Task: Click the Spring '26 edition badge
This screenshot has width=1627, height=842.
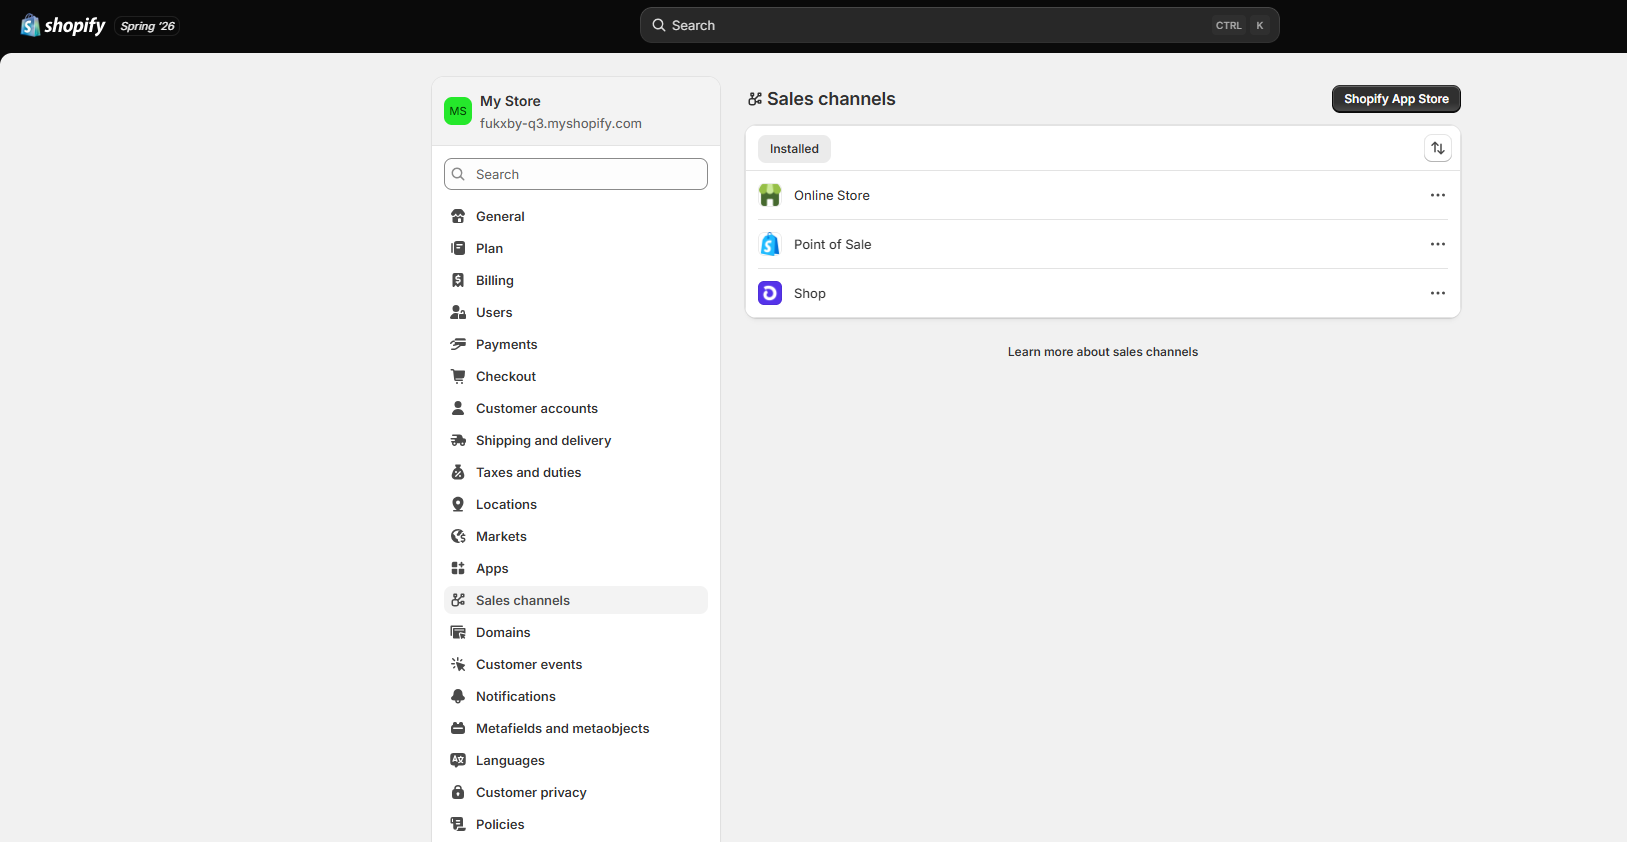Action: point(148,26)
